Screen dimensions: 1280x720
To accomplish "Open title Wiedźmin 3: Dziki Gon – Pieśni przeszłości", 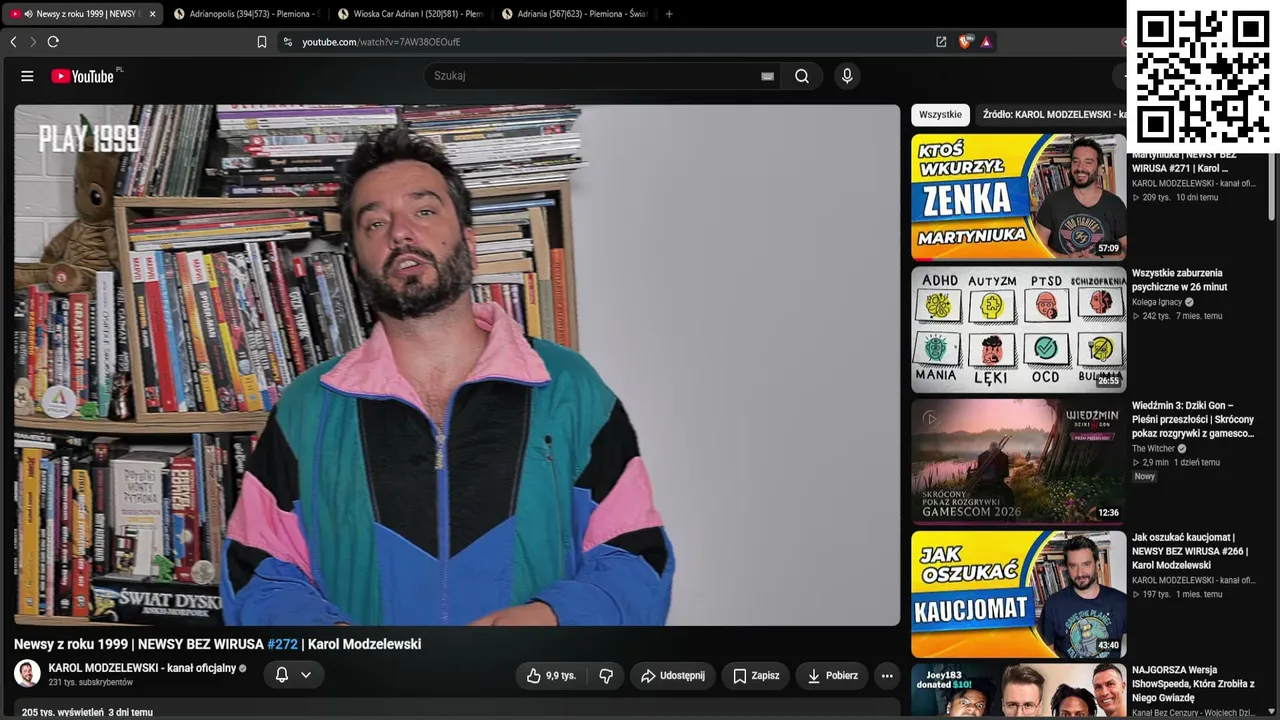I will point(1193,420).
